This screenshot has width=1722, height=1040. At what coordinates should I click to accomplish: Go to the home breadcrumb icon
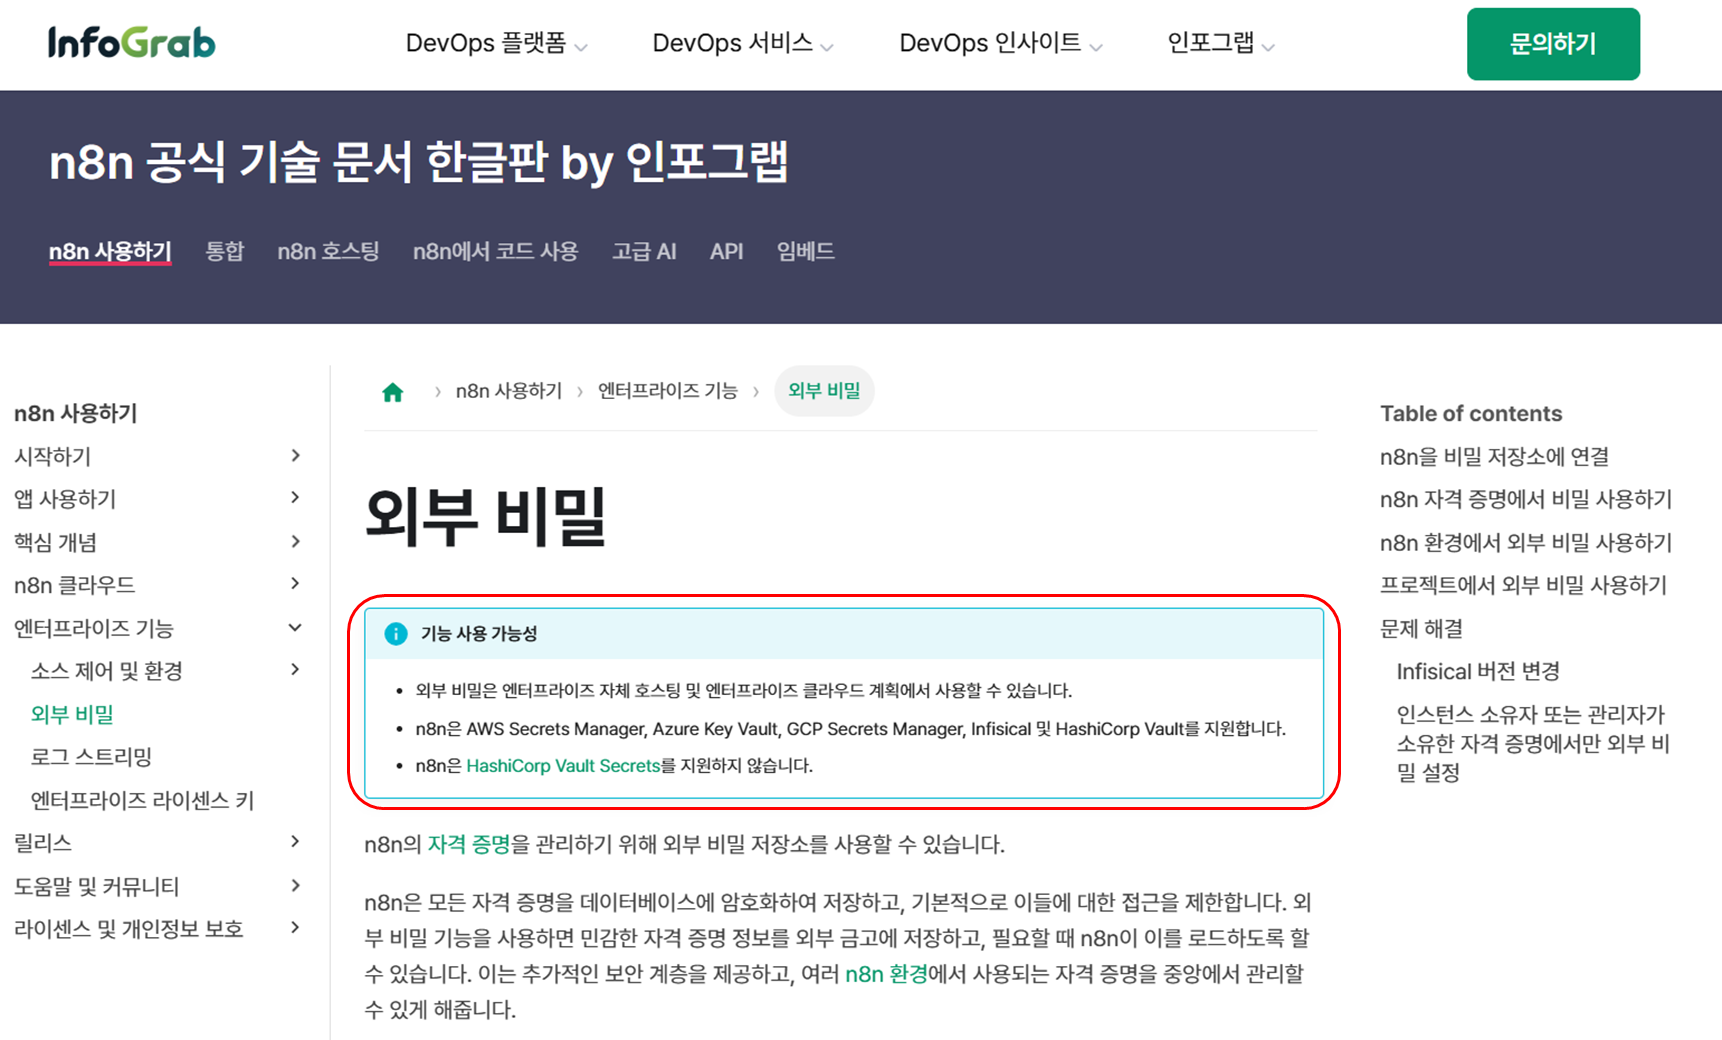click(393, 392)
